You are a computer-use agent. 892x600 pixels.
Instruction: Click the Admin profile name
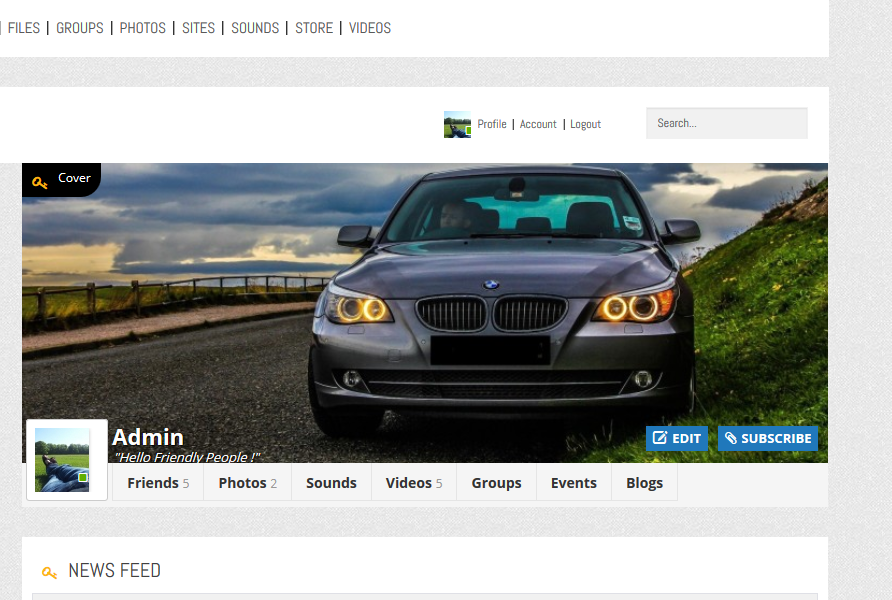[148, 437]
